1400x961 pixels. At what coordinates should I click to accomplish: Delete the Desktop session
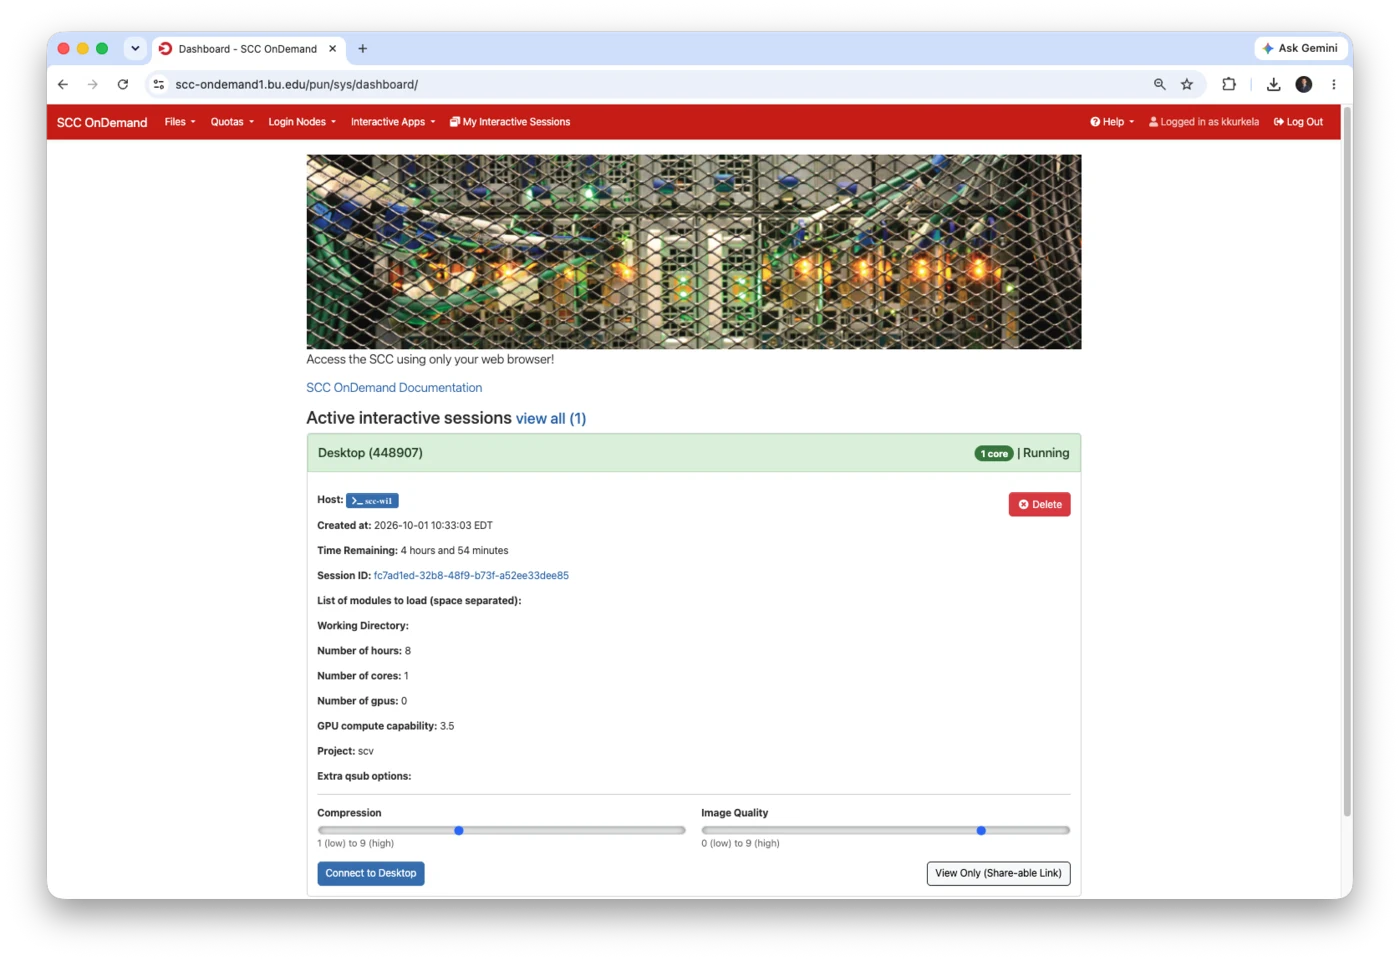tap(1040, 505)
